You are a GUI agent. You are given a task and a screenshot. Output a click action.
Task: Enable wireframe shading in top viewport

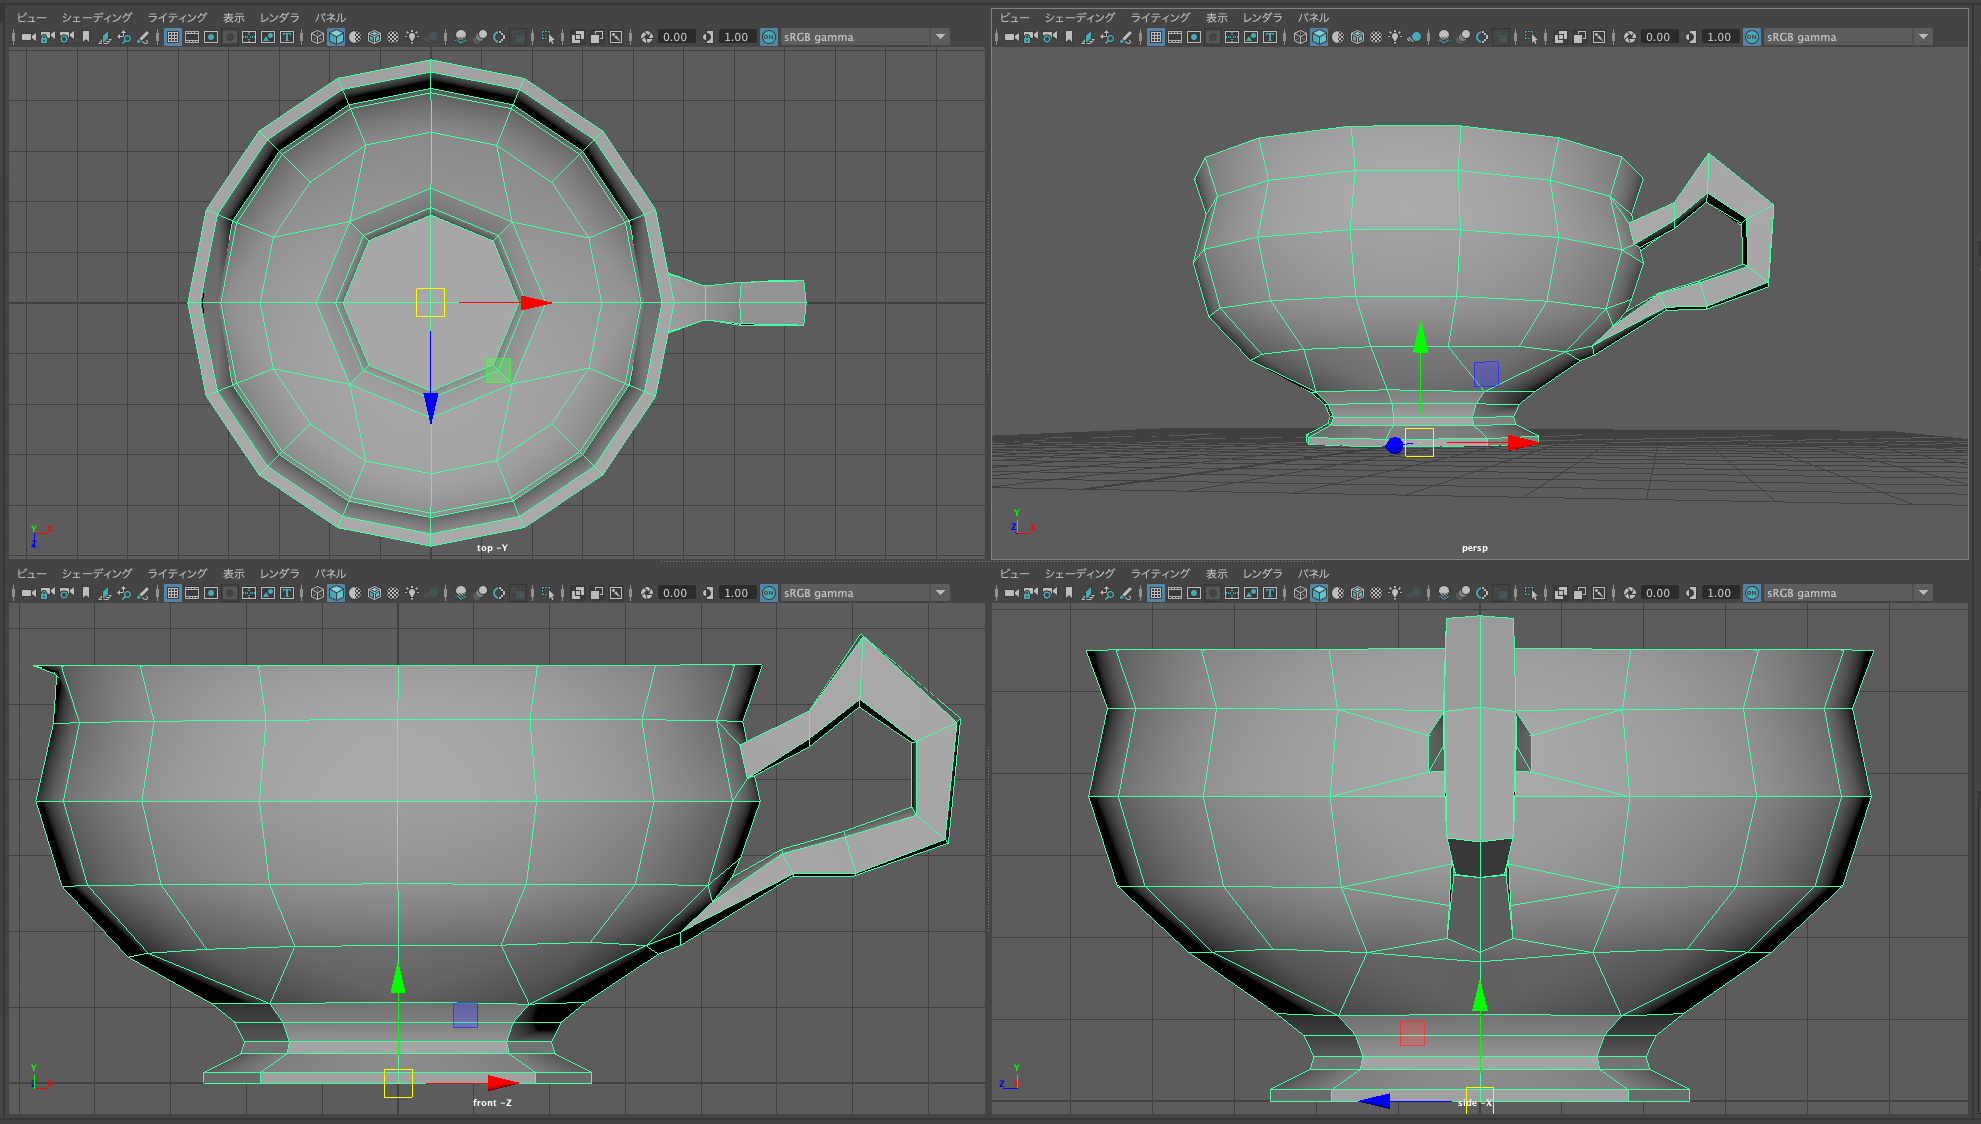[x=317, y=37]
